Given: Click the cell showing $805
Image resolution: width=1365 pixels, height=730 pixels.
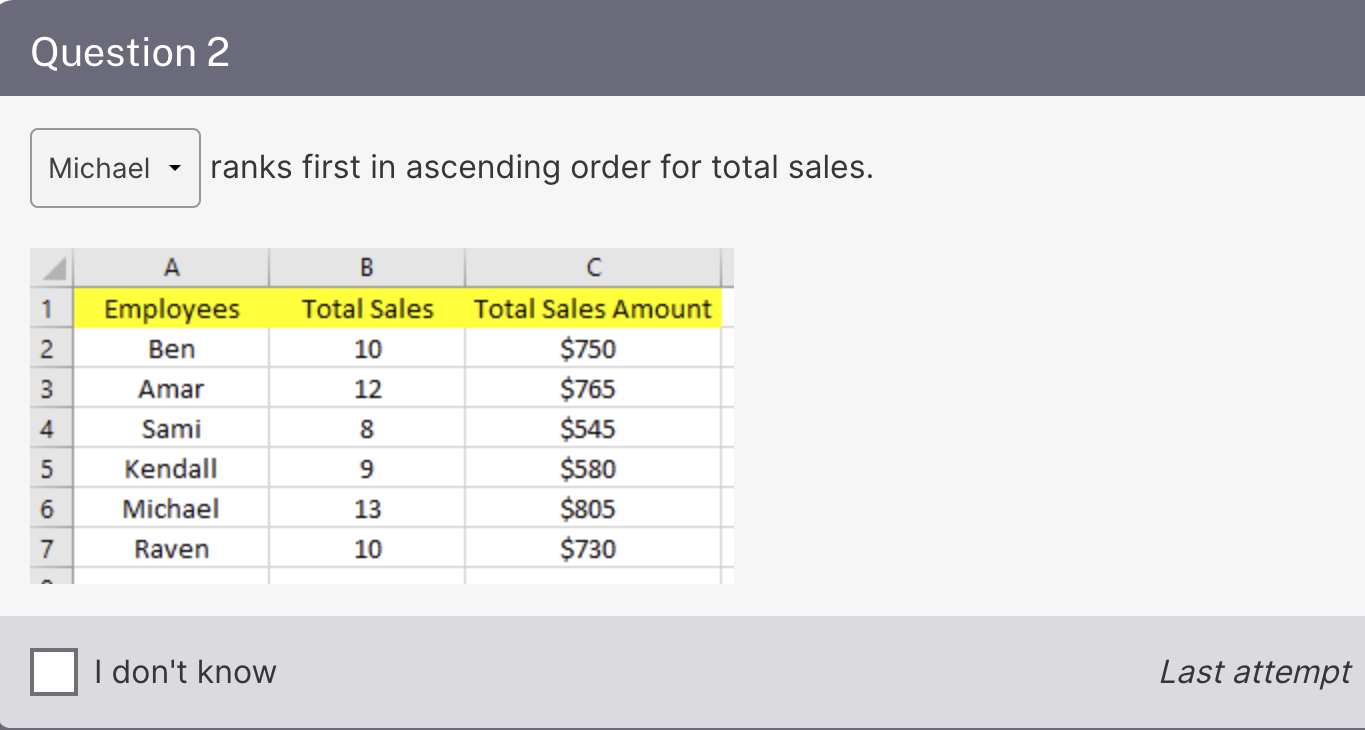Looking at the screenshot, I should pyautogui.click(x=588, y=509).
